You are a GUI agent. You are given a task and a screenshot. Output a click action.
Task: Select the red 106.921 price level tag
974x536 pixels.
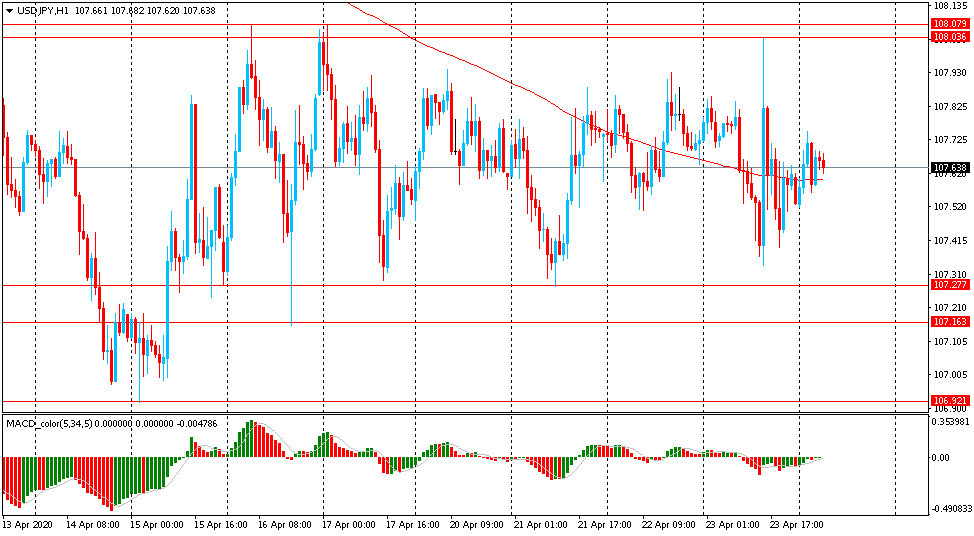(x=950, y=401)
